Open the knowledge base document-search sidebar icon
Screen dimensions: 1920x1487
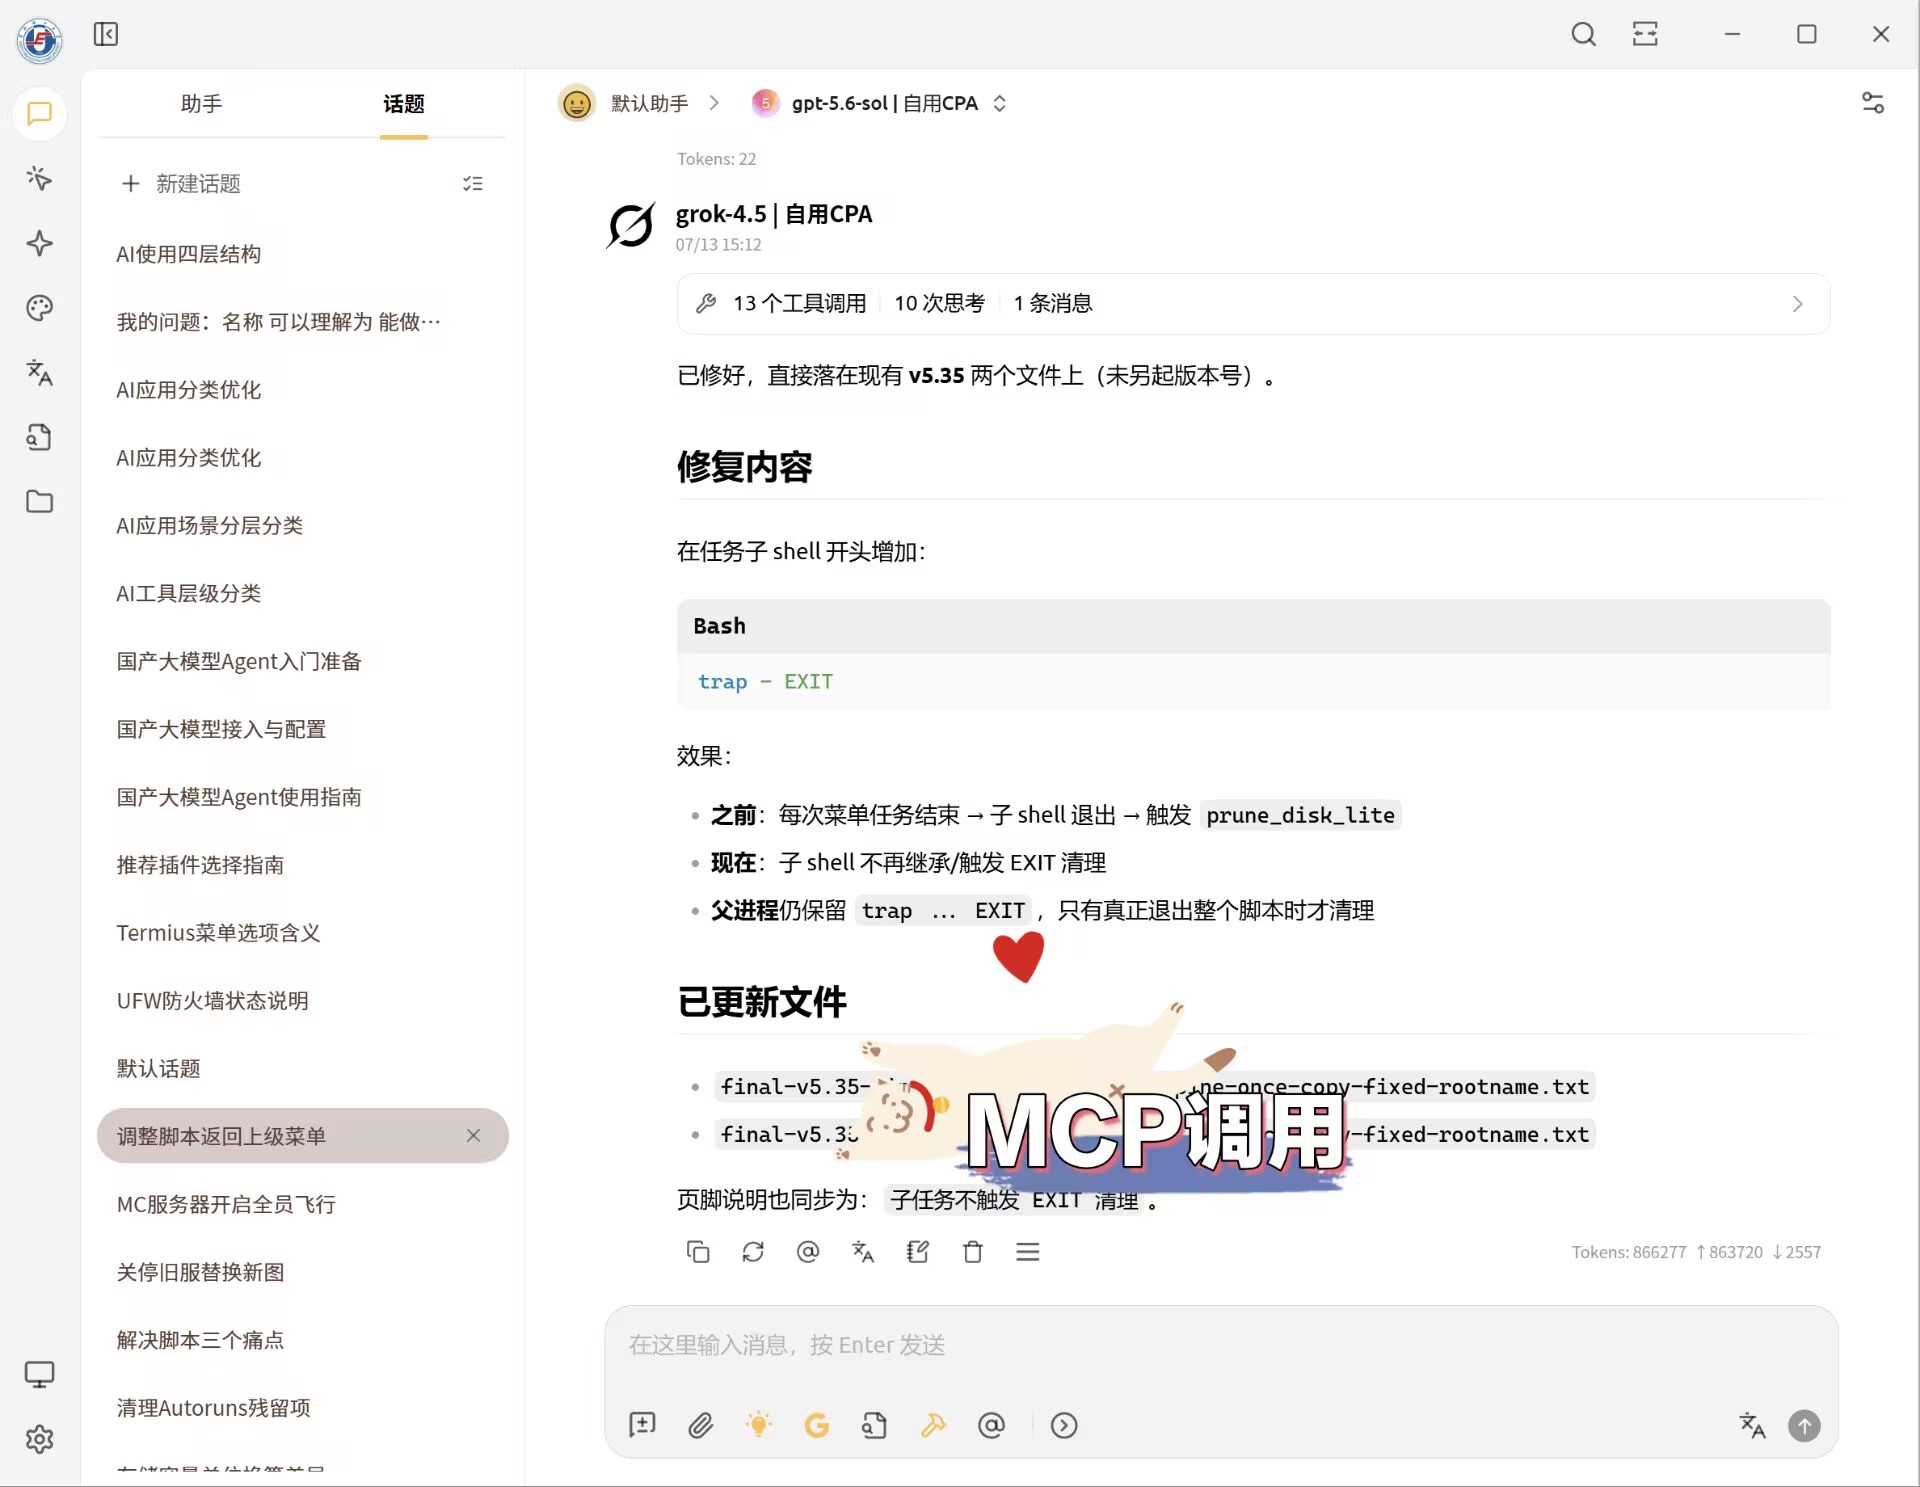[x=39, y=437]
